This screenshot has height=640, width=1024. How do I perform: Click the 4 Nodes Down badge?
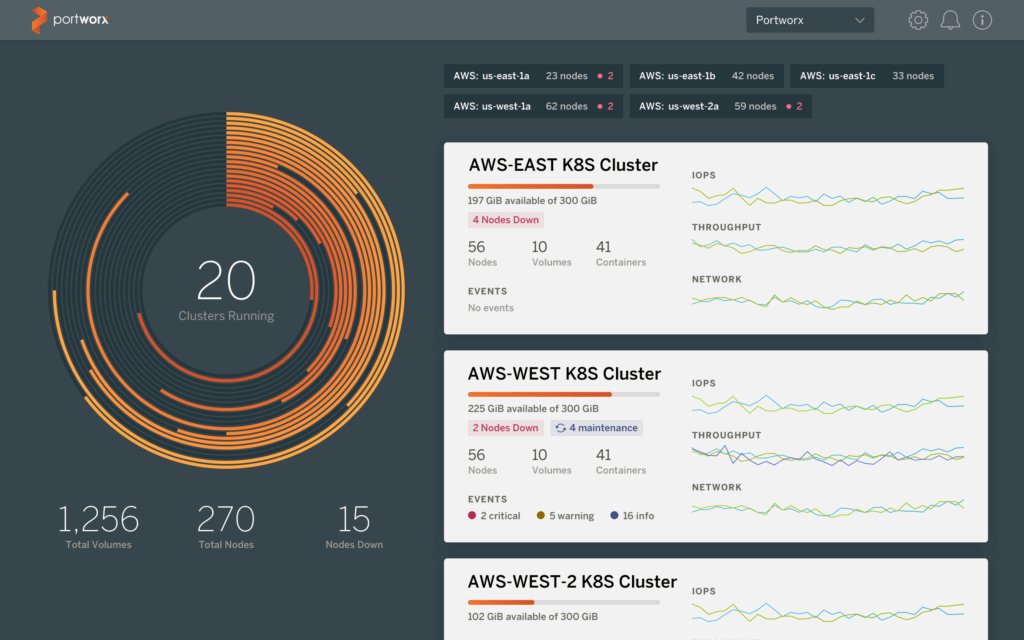[505, 219]
